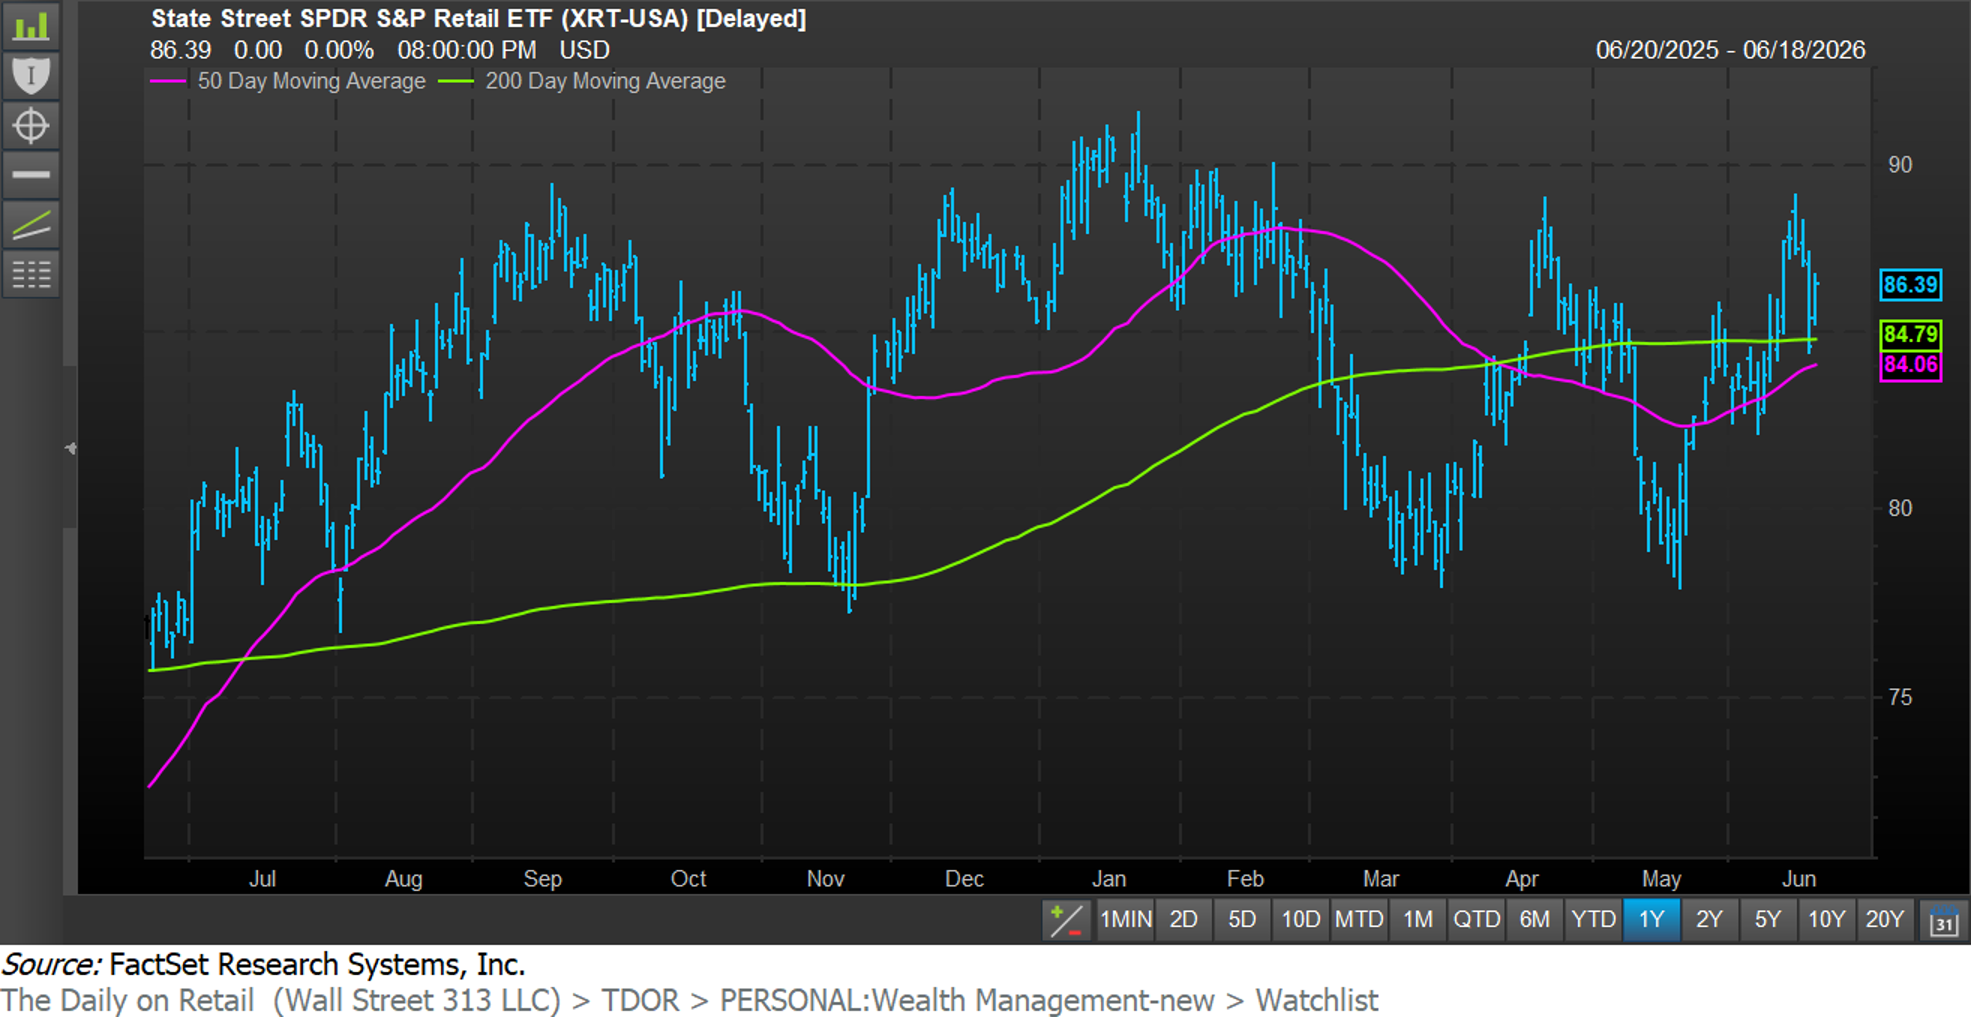Viewport: 1971px width, 1017px height.
Task: Show the 10Y time range
Action: pyautogui.click(x=1826, y=919)
